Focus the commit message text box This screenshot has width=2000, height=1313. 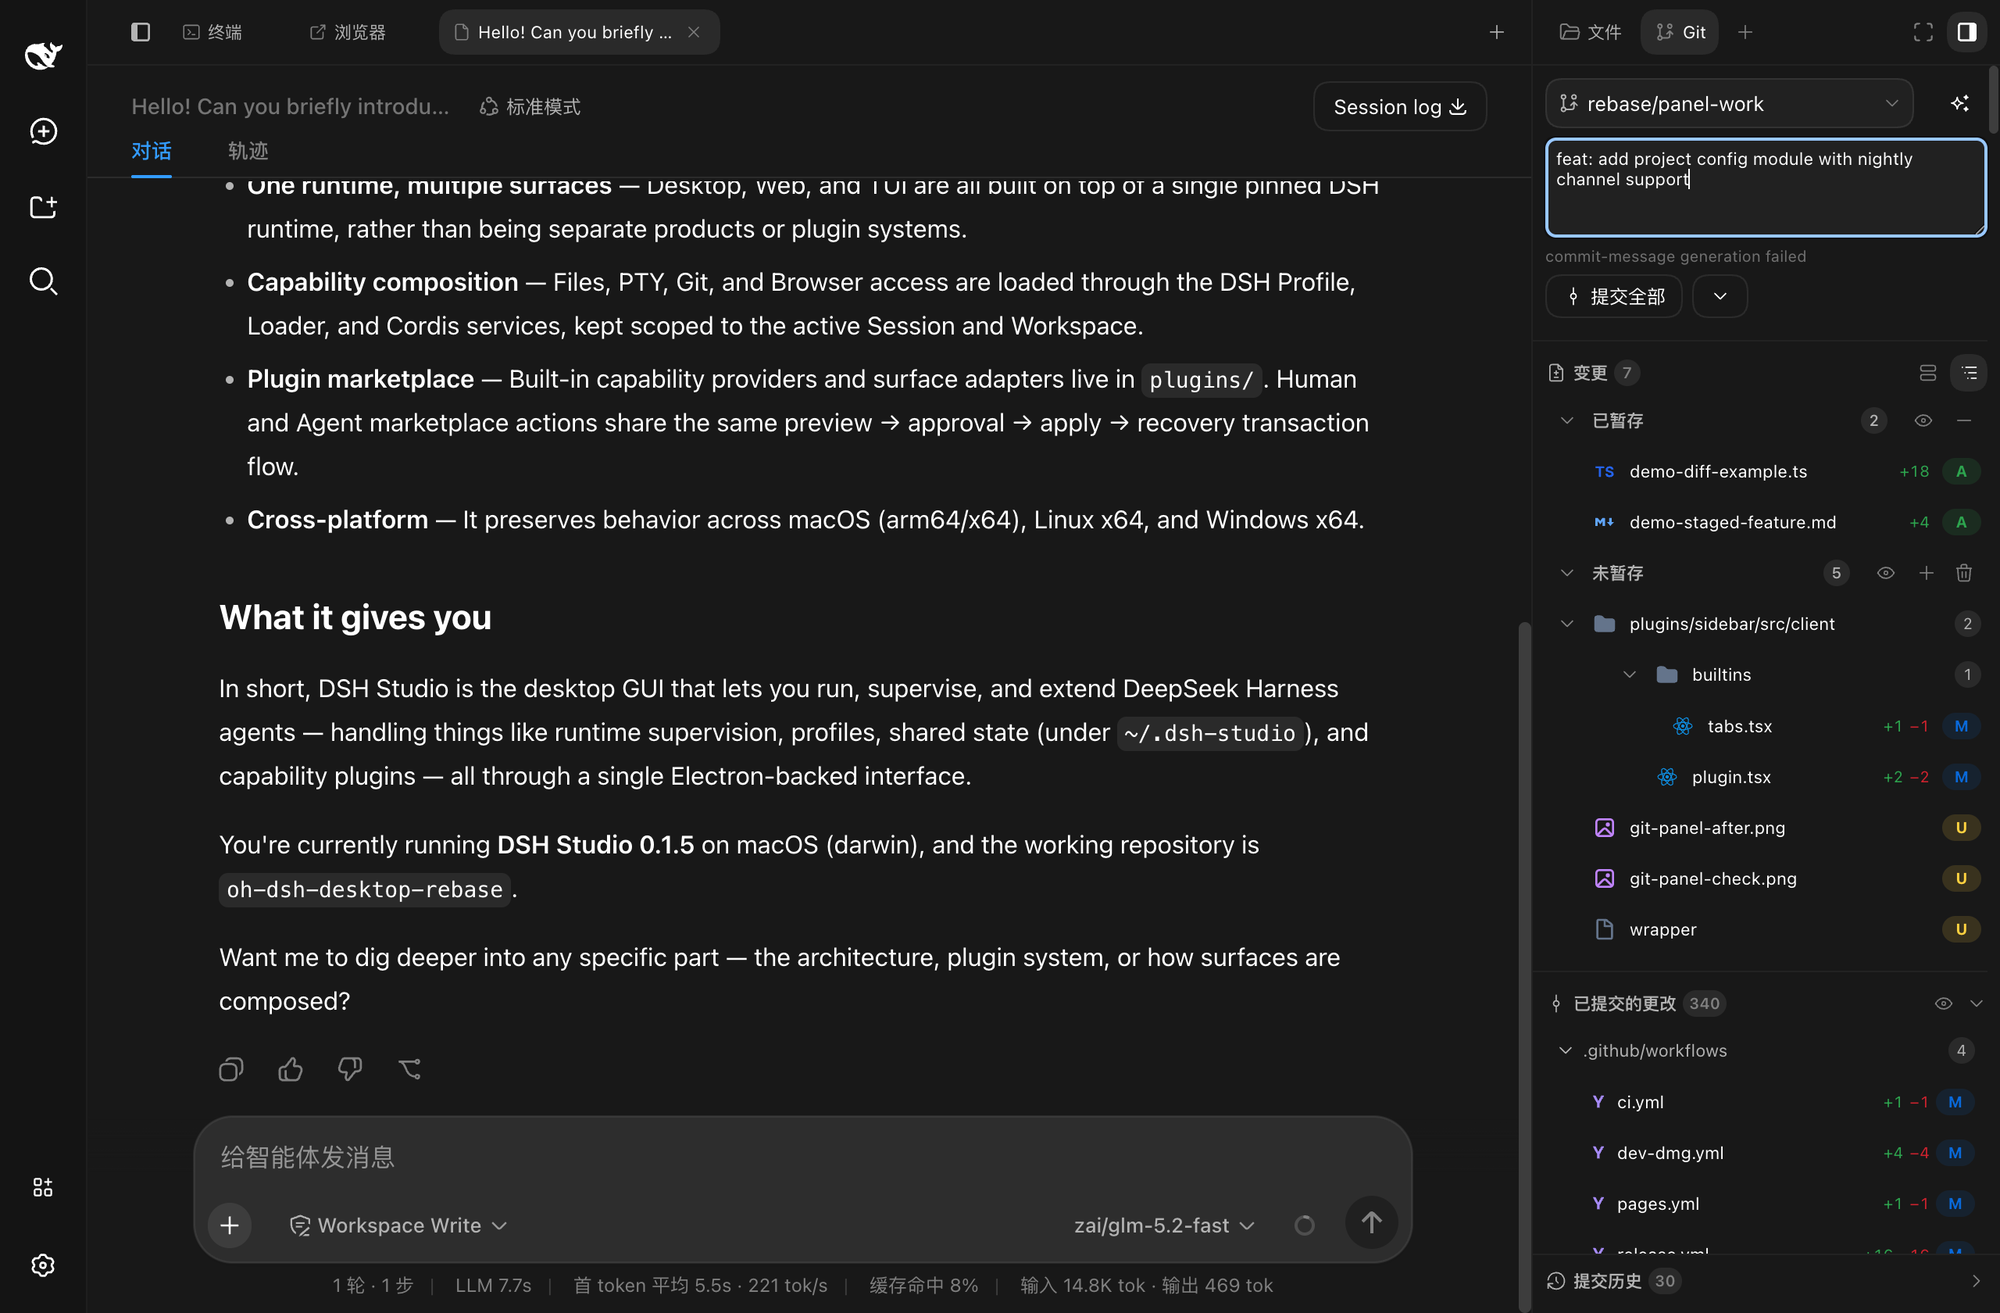coord(1765,187)
